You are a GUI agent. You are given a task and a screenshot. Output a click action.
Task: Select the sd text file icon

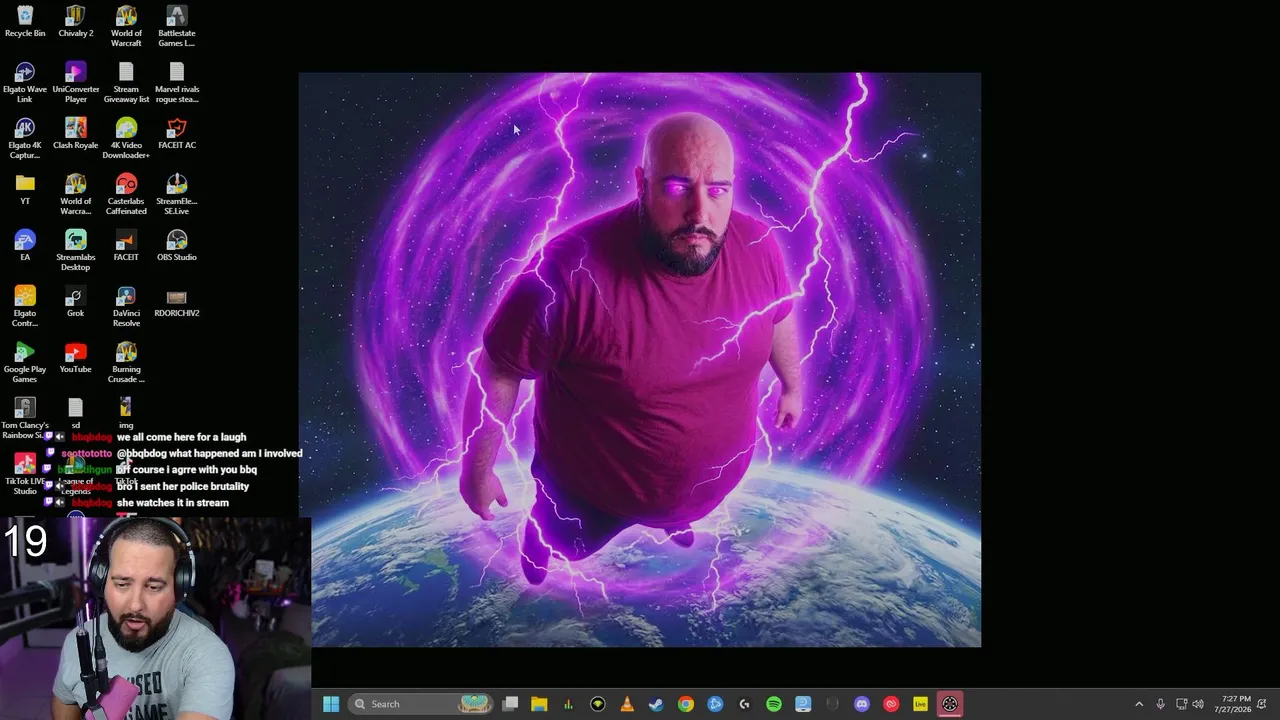76,413
